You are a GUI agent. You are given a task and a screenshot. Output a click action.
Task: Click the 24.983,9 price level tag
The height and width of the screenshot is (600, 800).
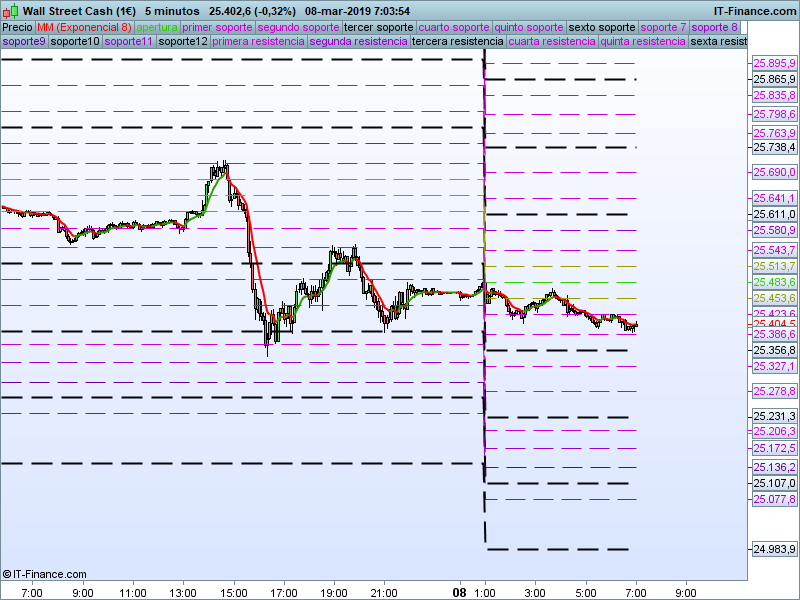[x=774, y=549]
